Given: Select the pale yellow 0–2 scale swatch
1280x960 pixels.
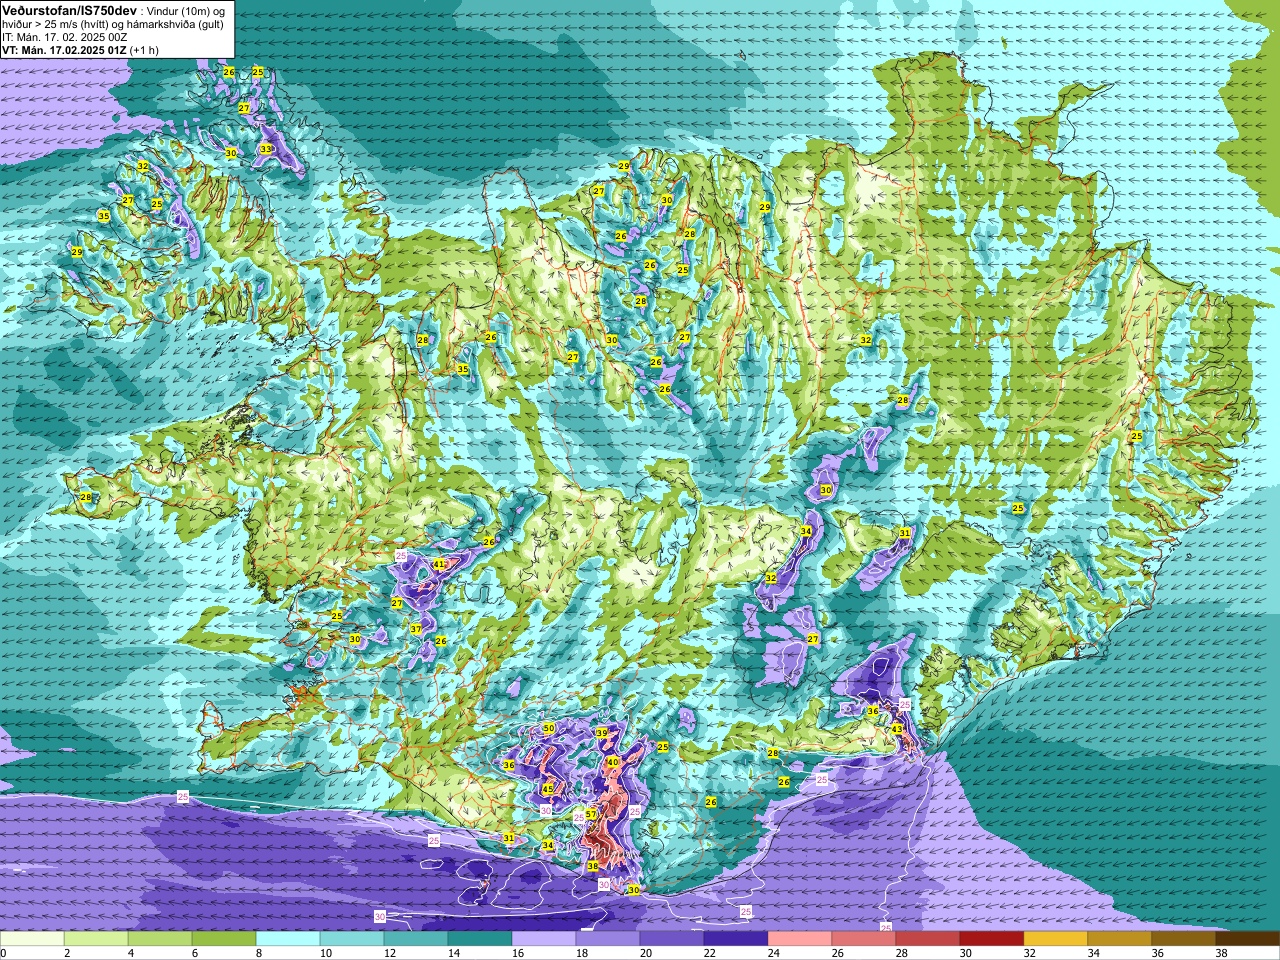Looking at the screenshot, I should tap(32, 939).
